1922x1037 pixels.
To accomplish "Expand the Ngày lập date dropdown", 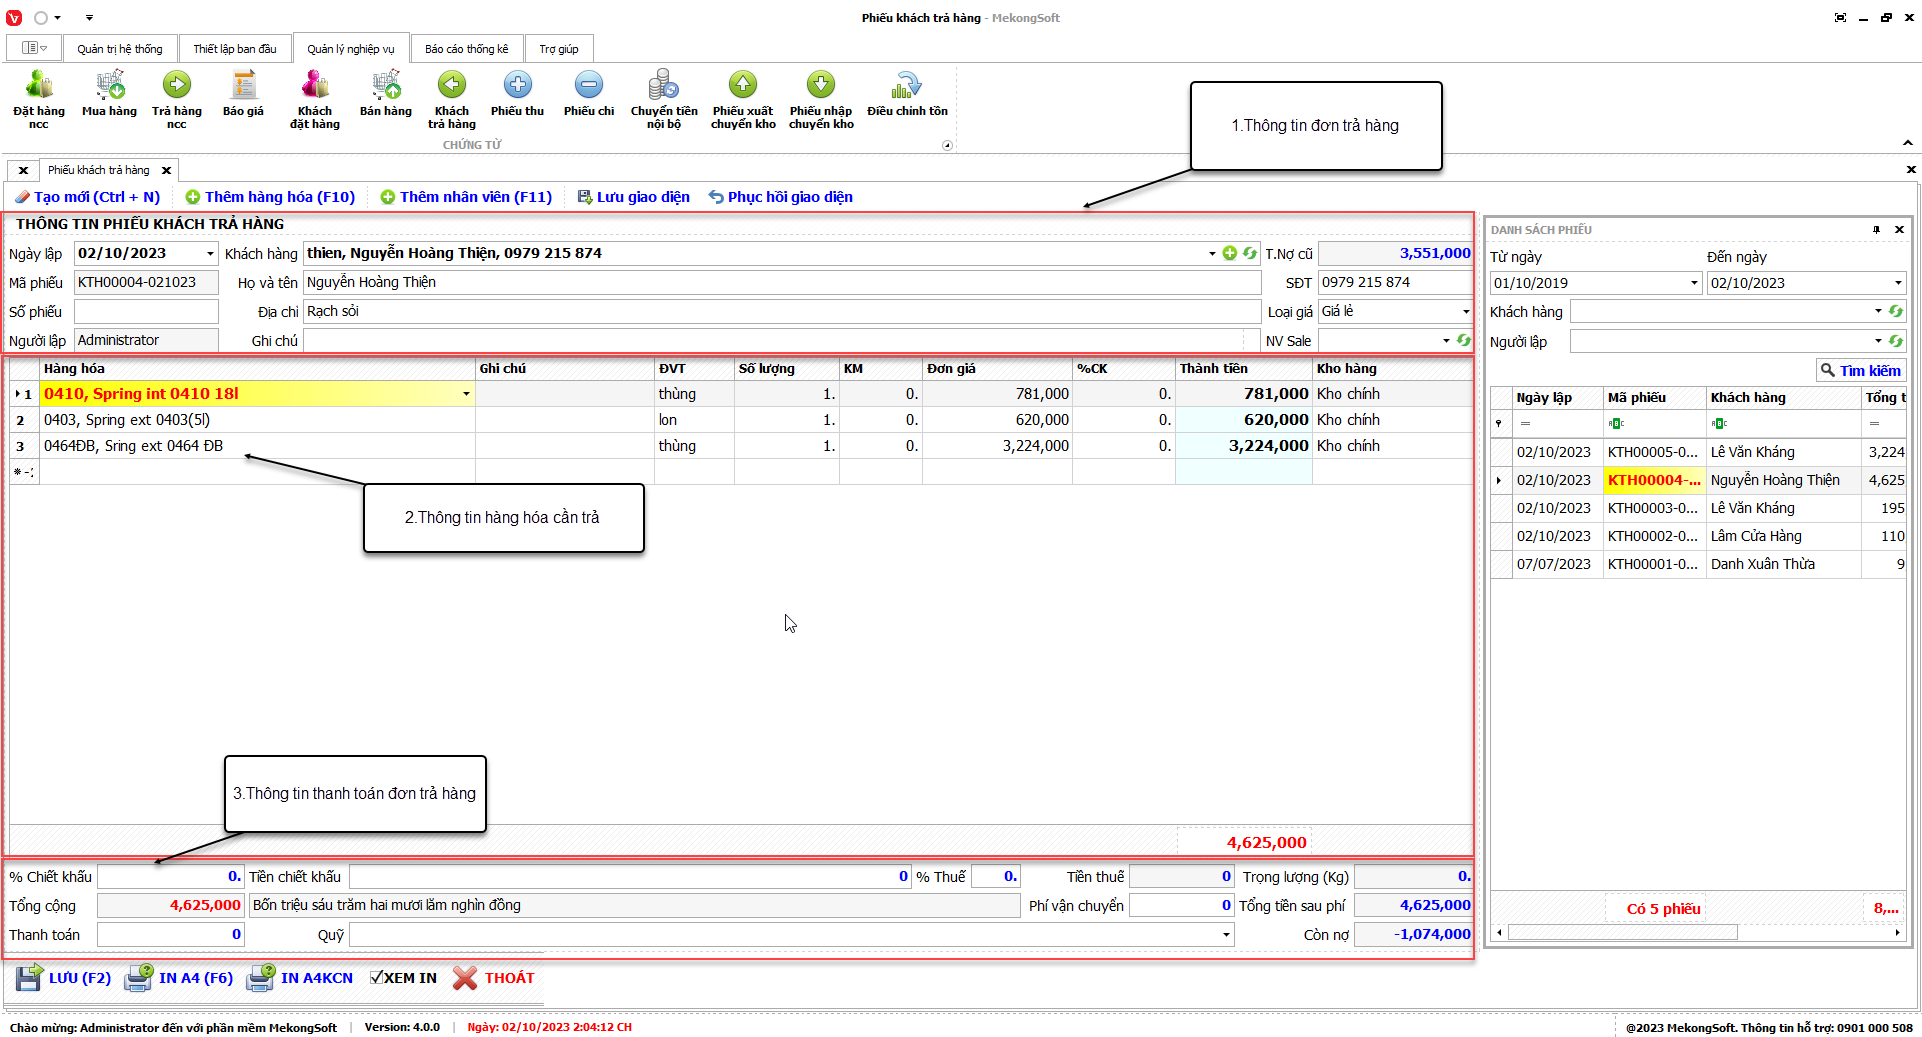I will [x=210, y=254].
